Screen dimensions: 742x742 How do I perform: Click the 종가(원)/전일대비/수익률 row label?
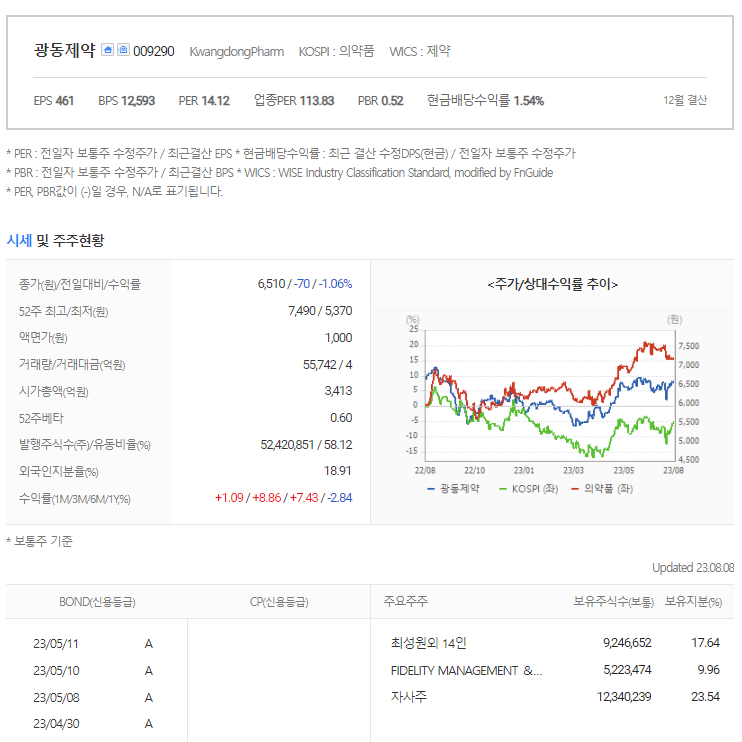[80, 284]
